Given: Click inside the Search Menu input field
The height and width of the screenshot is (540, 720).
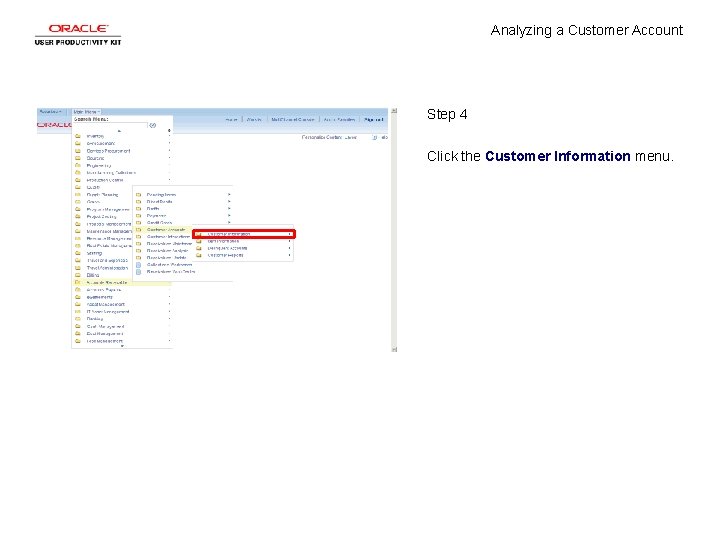Looking at the screenshot, I should tap(110, 125).
